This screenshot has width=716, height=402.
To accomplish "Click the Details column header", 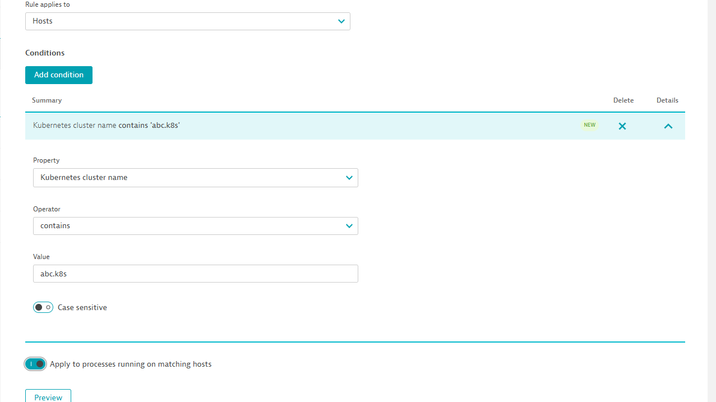I will coord(667,101).
